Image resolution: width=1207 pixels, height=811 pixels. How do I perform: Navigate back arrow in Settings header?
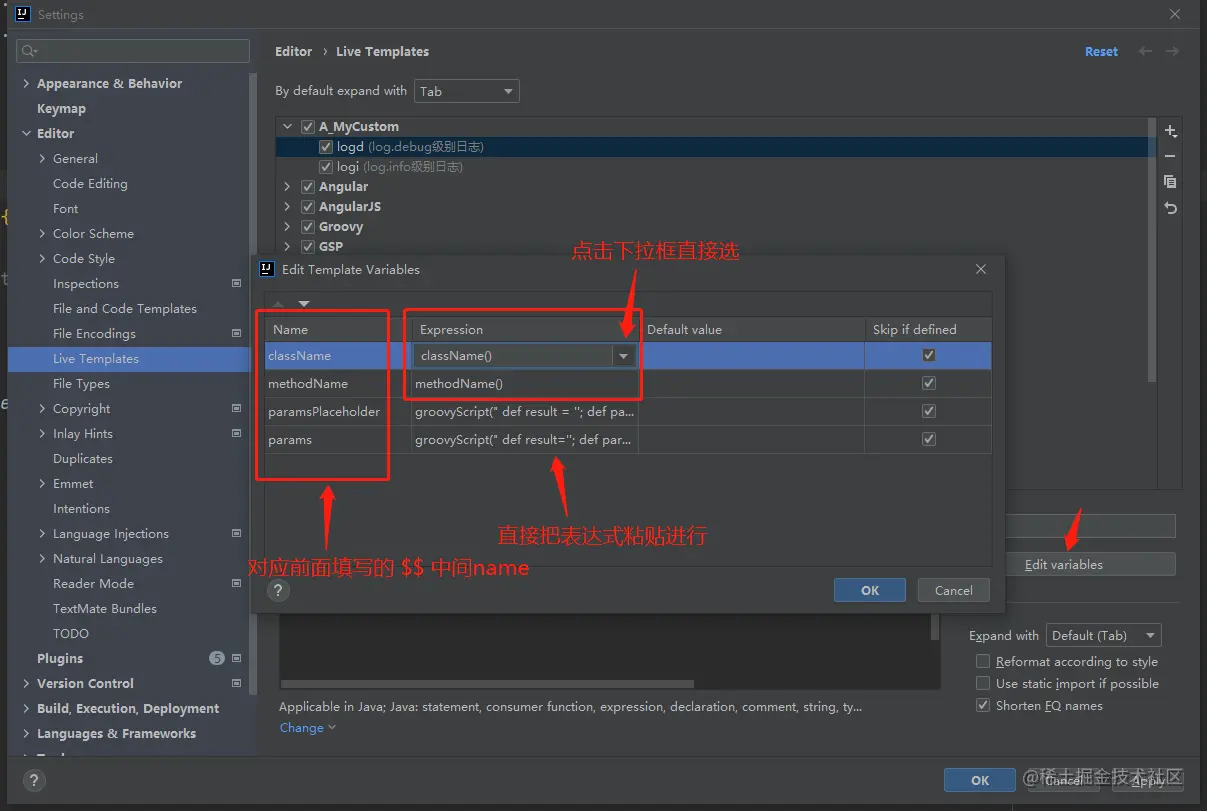1146,51
